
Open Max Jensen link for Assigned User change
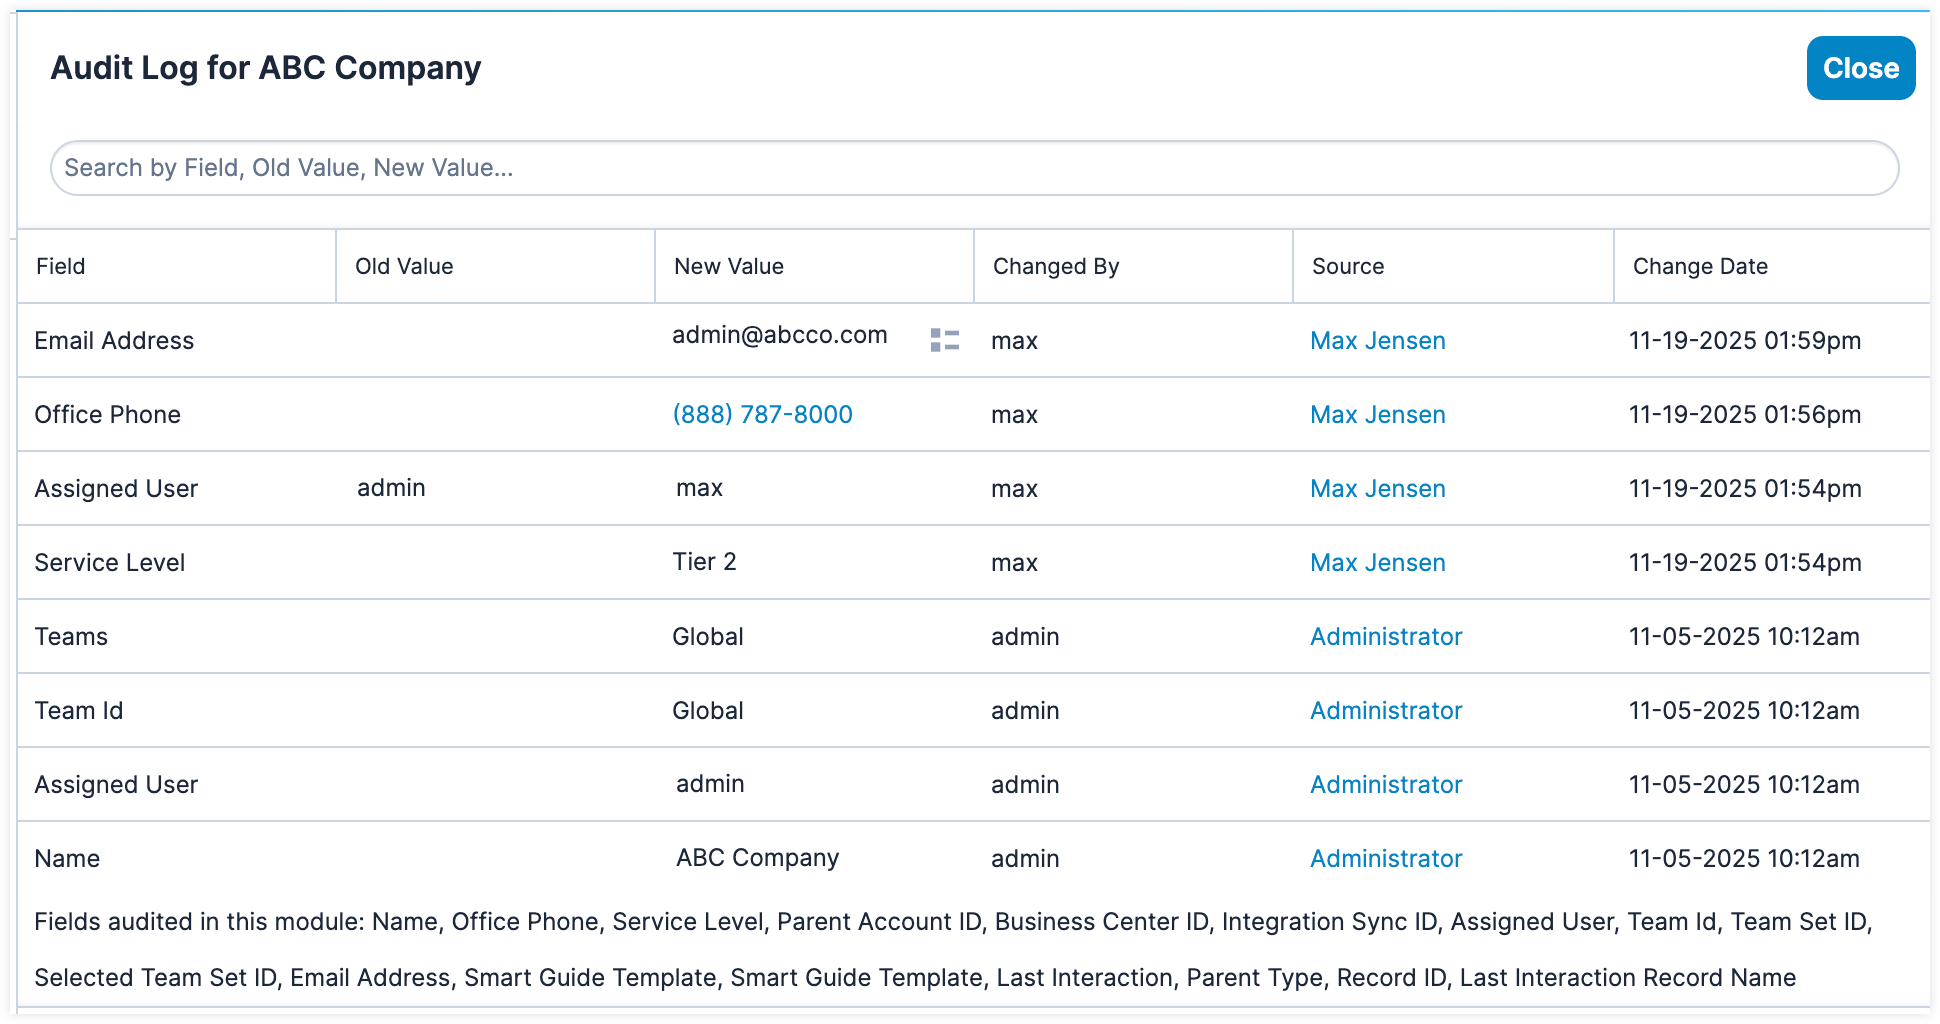[1377, 489]
